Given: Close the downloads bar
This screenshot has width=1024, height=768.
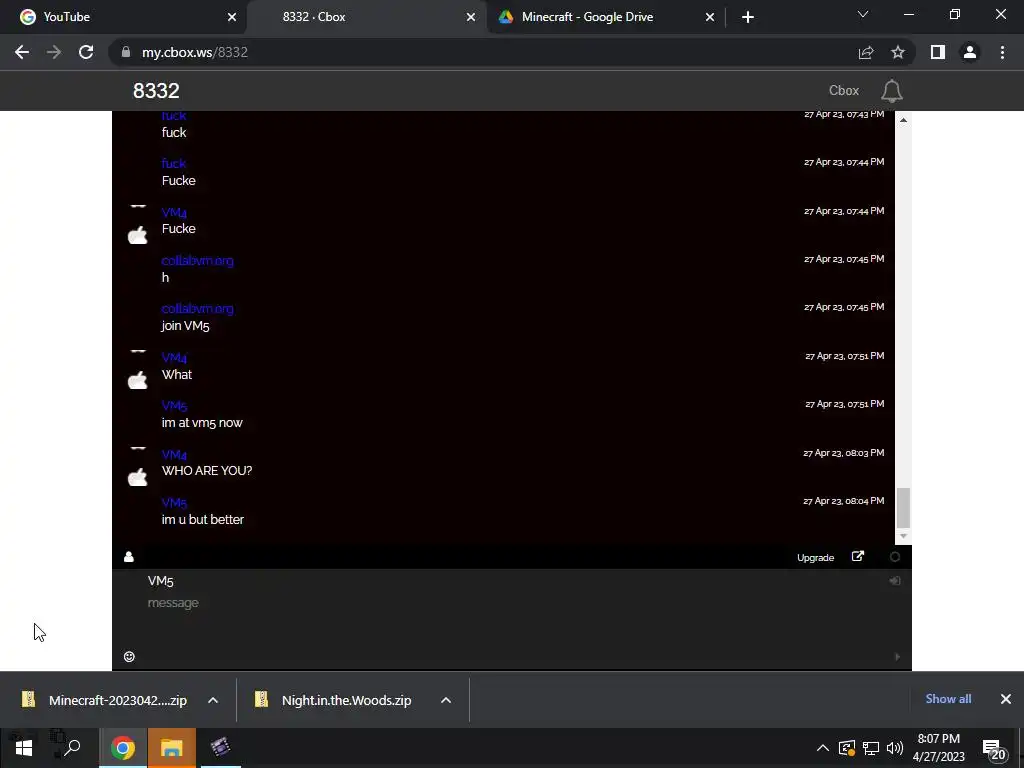Looking at the screenshot, I should pyautogui.click(x=1006, y=699).
